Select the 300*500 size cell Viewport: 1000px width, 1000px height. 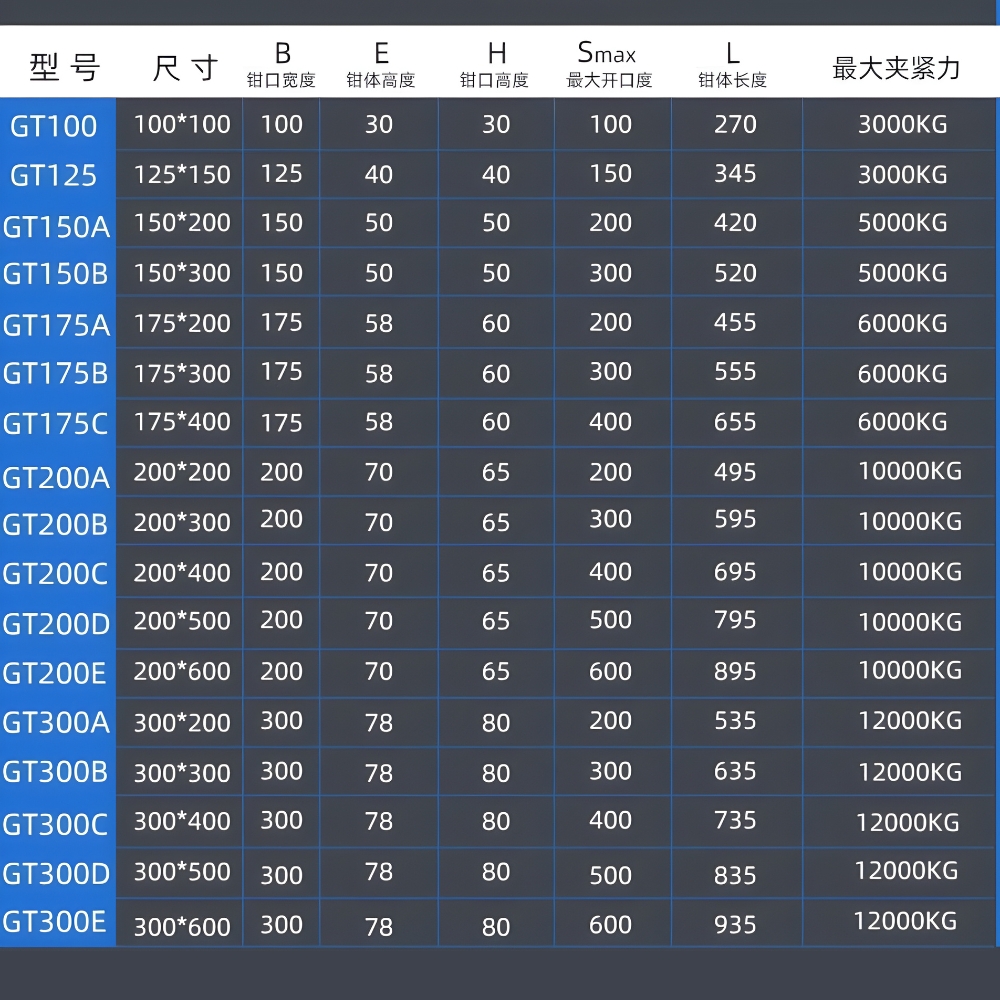point(182,872)
